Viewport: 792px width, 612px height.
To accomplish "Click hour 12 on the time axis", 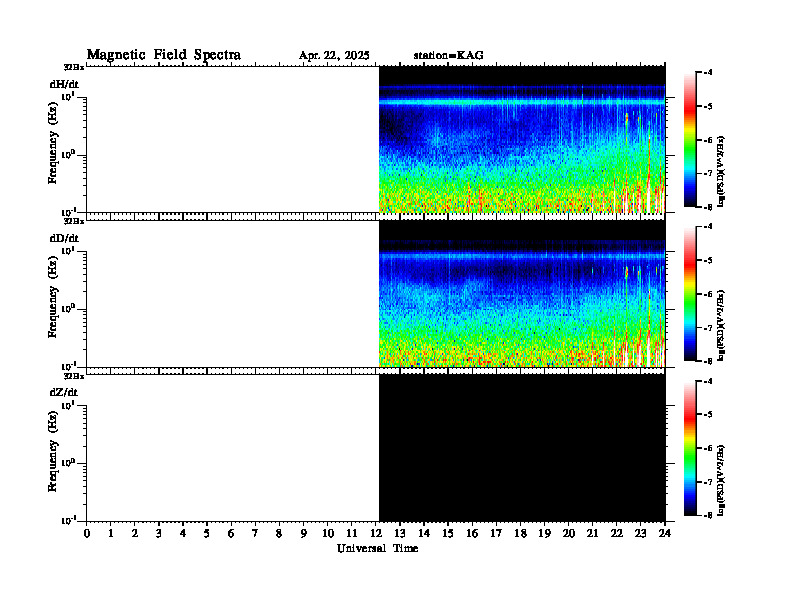I will pos(376,534).
